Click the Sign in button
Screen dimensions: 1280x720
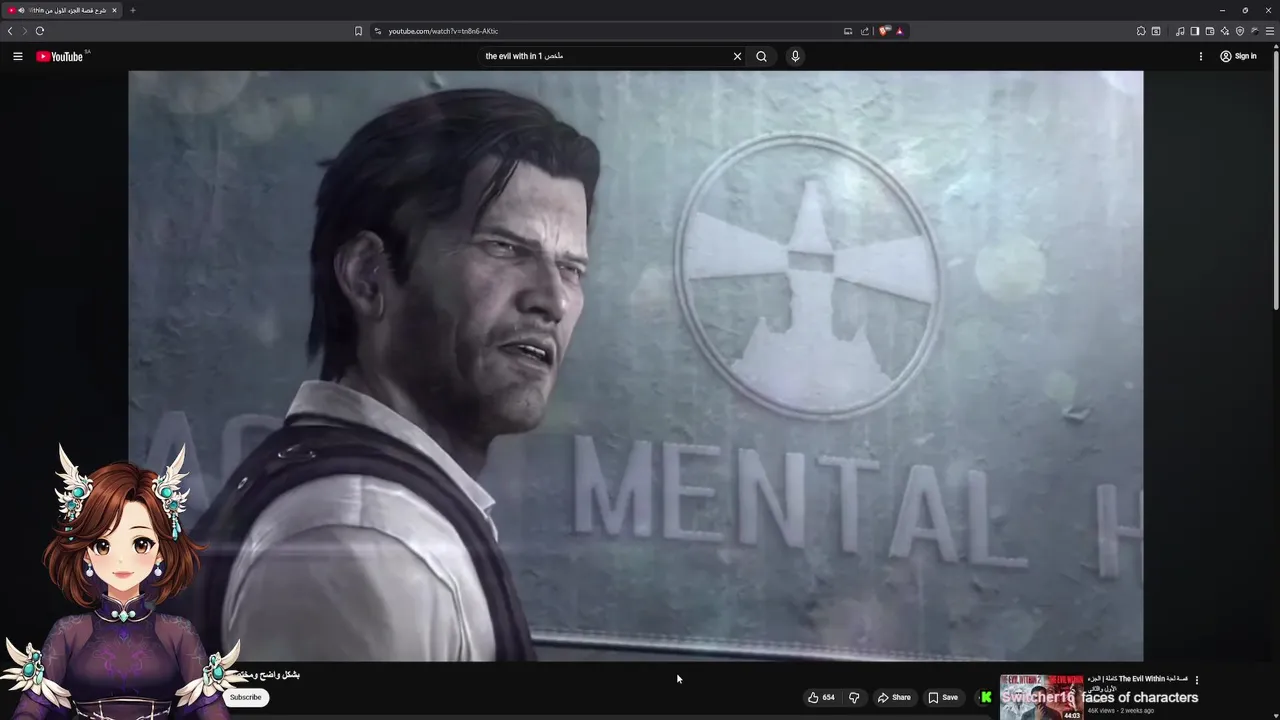point(1238,56)
